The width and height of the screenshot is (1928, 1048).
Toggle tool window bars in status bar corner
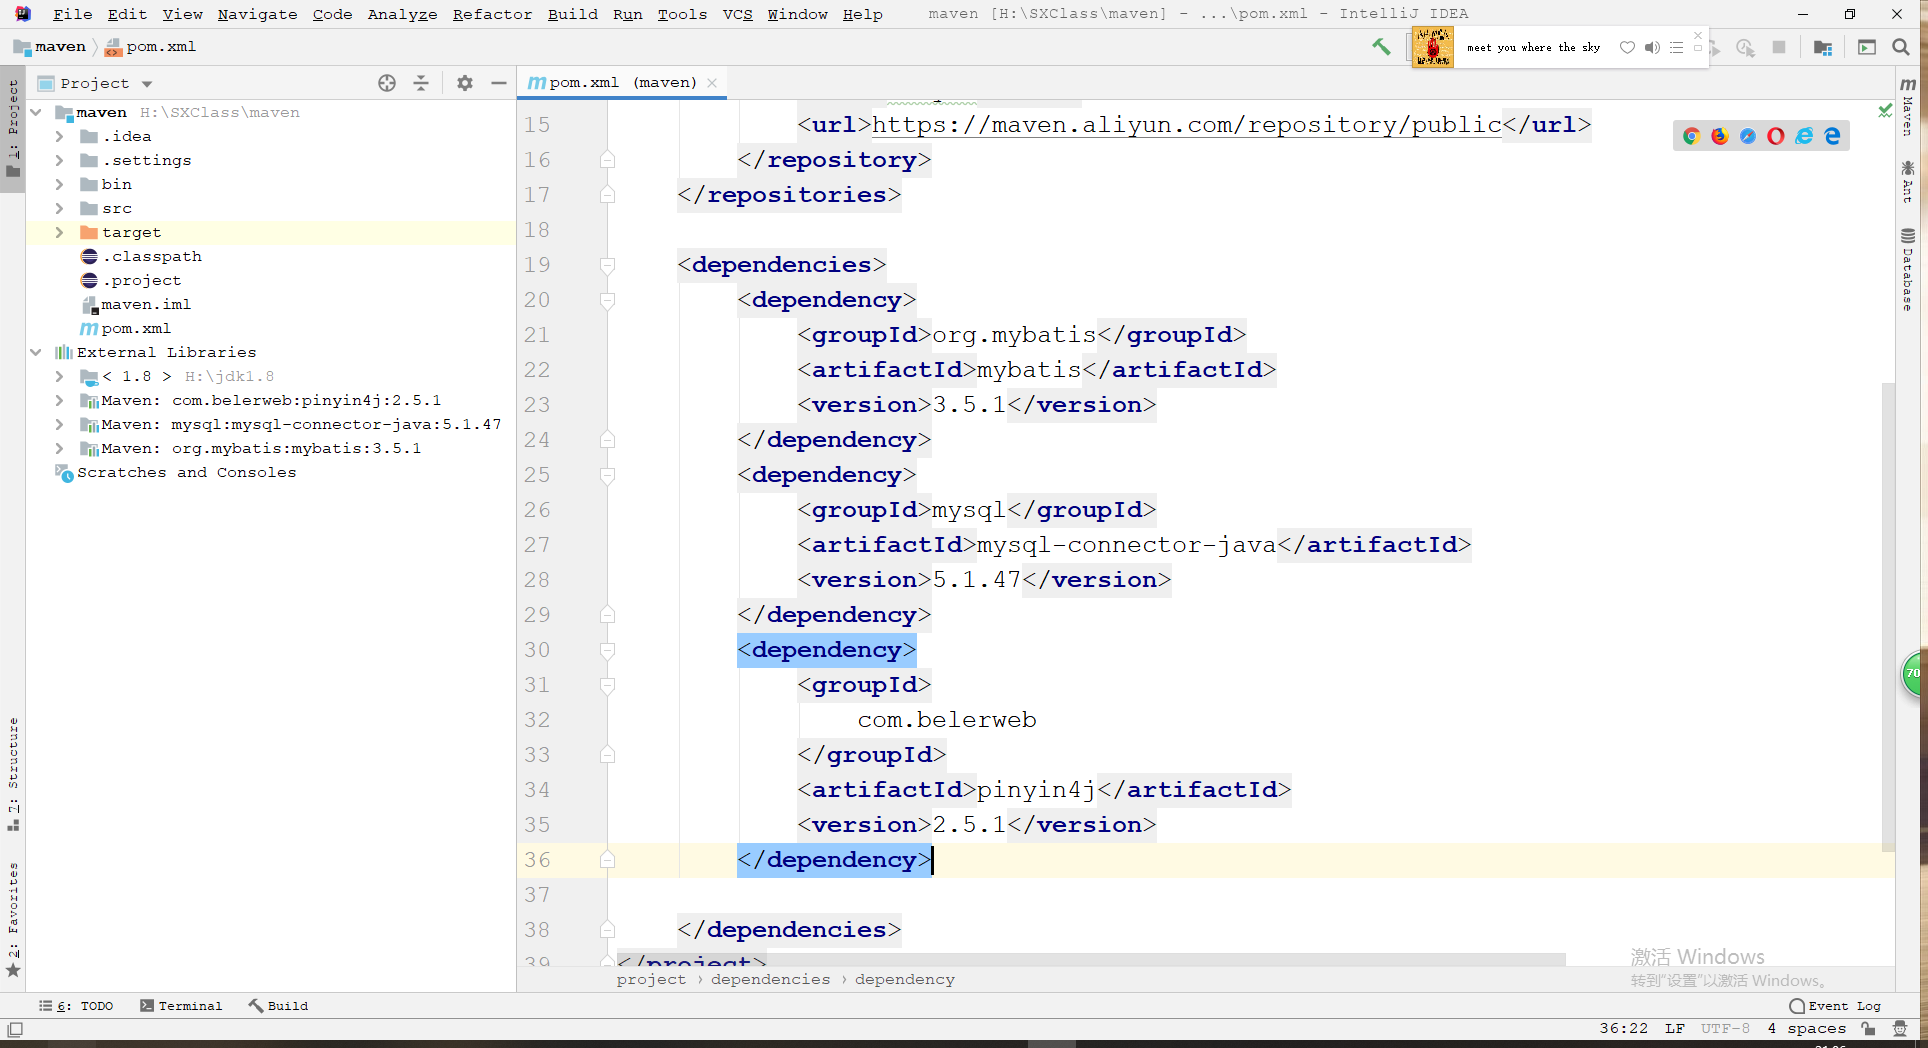(x=15, y=1029)
